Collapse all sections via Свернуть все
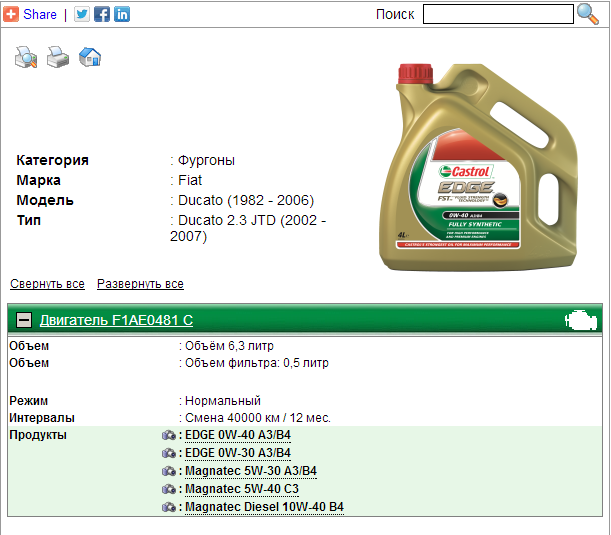Image resolution: width=611 pixels, height=535 pixels. [x=47, y=284]
